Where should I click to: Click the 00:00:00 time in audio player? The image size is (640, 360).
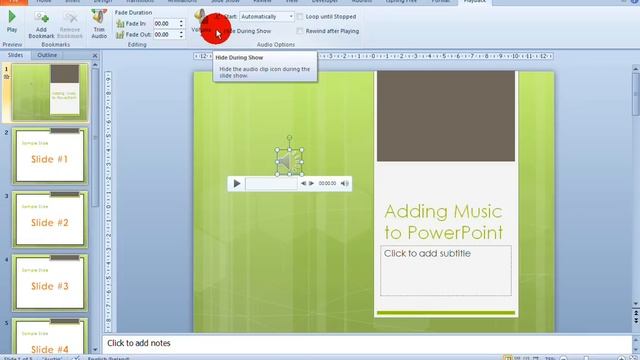pyautogui.click(x=327, y=184)
